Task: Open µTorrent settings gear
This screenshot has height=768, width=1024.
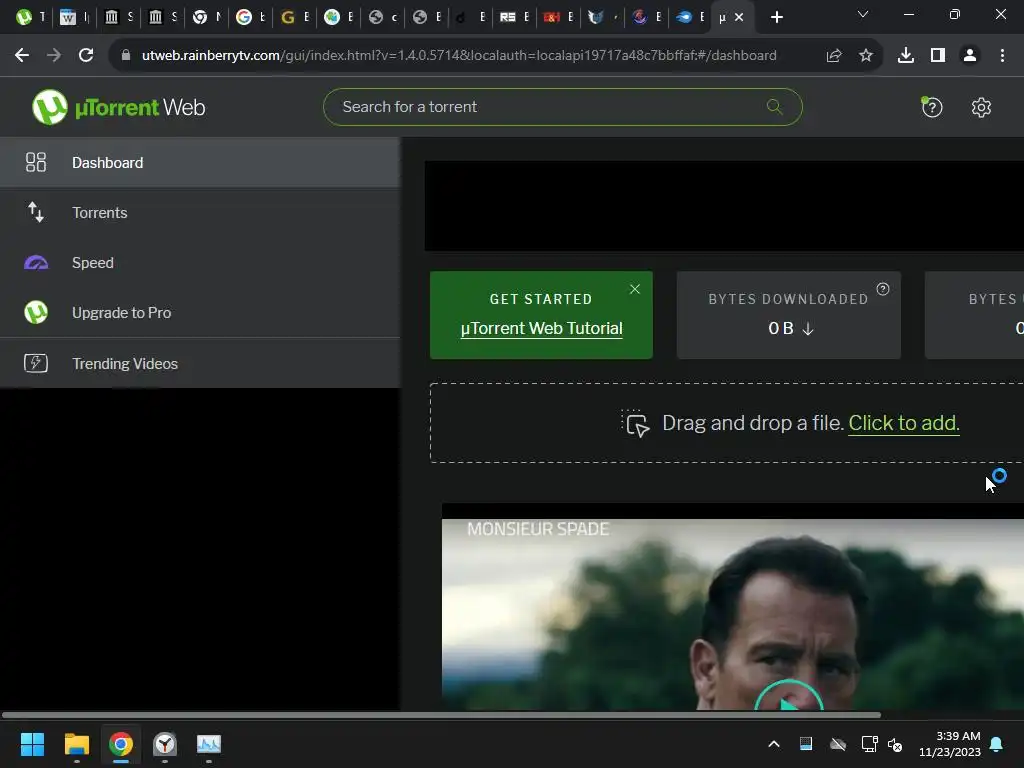Action: [x=981, y=107]
